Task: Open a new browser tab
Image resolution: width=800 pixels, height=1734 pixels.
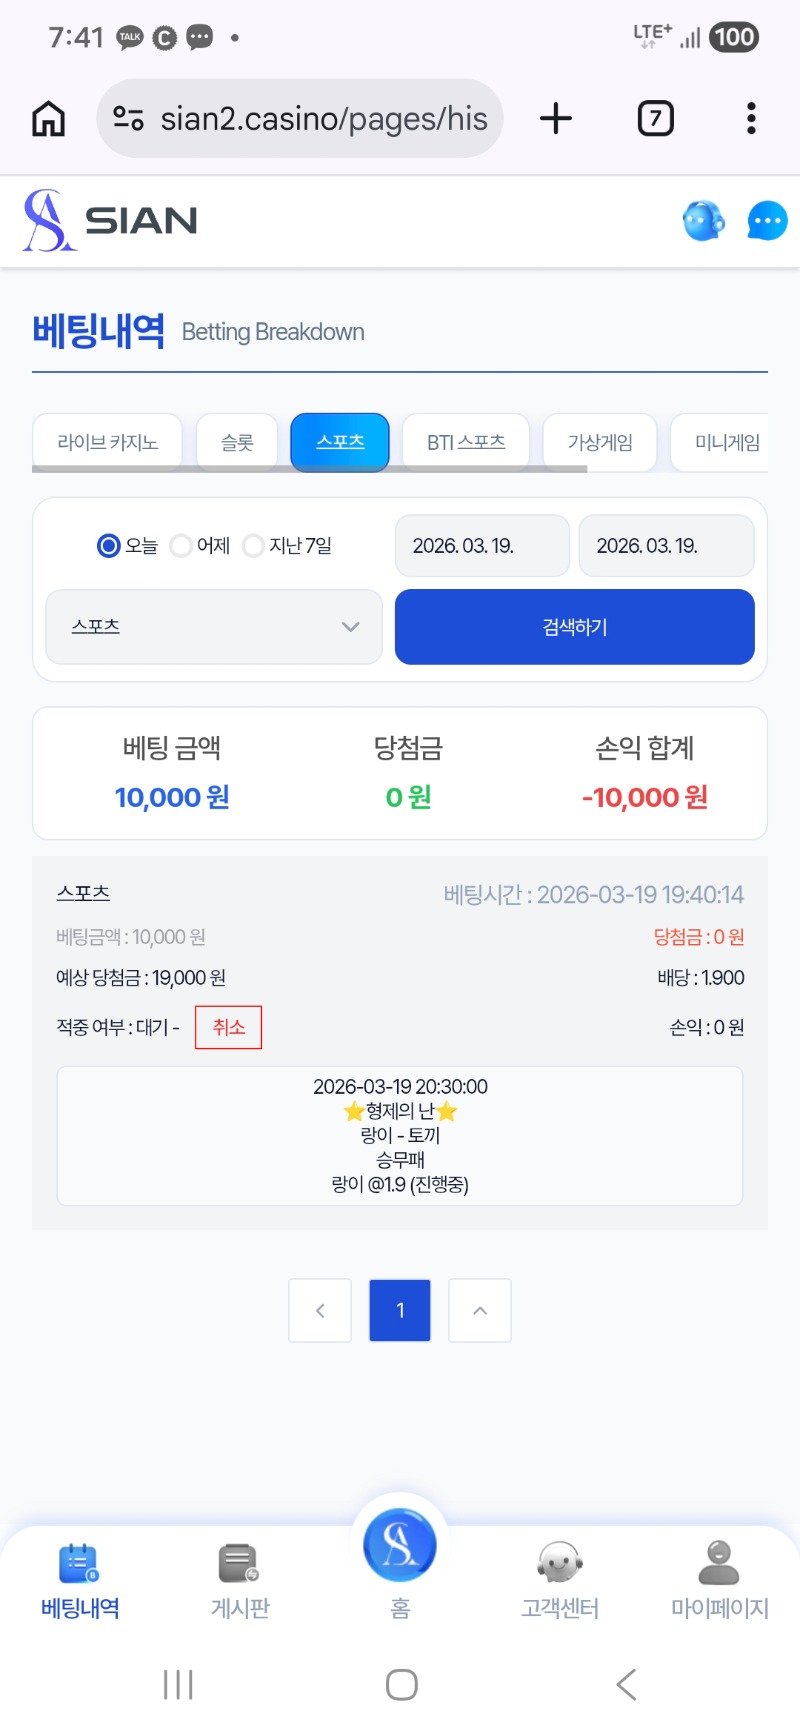Action: click(556, 119)
